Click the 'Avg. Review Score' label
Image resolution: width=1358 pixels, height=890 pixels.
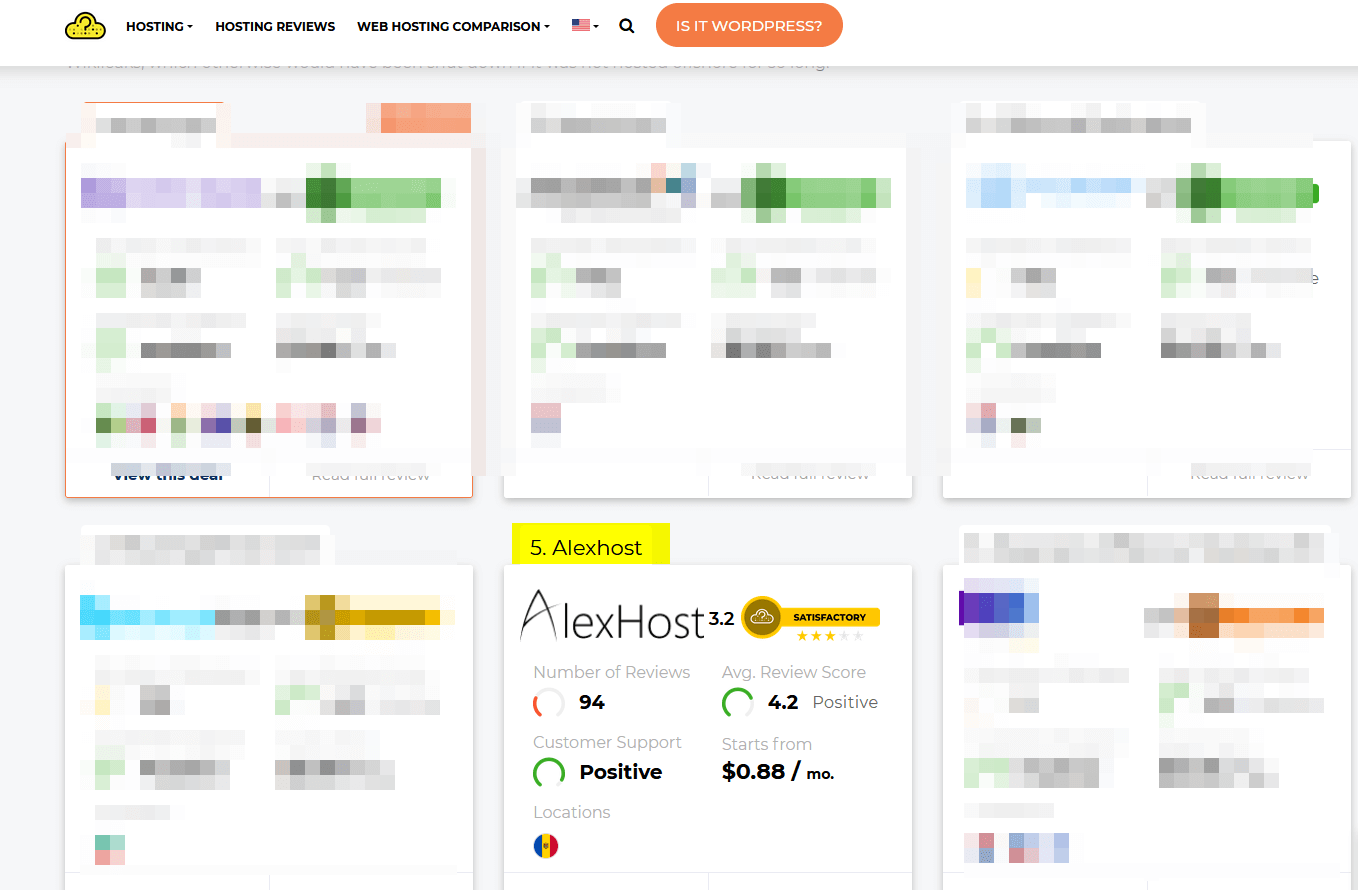pos(794,672)
